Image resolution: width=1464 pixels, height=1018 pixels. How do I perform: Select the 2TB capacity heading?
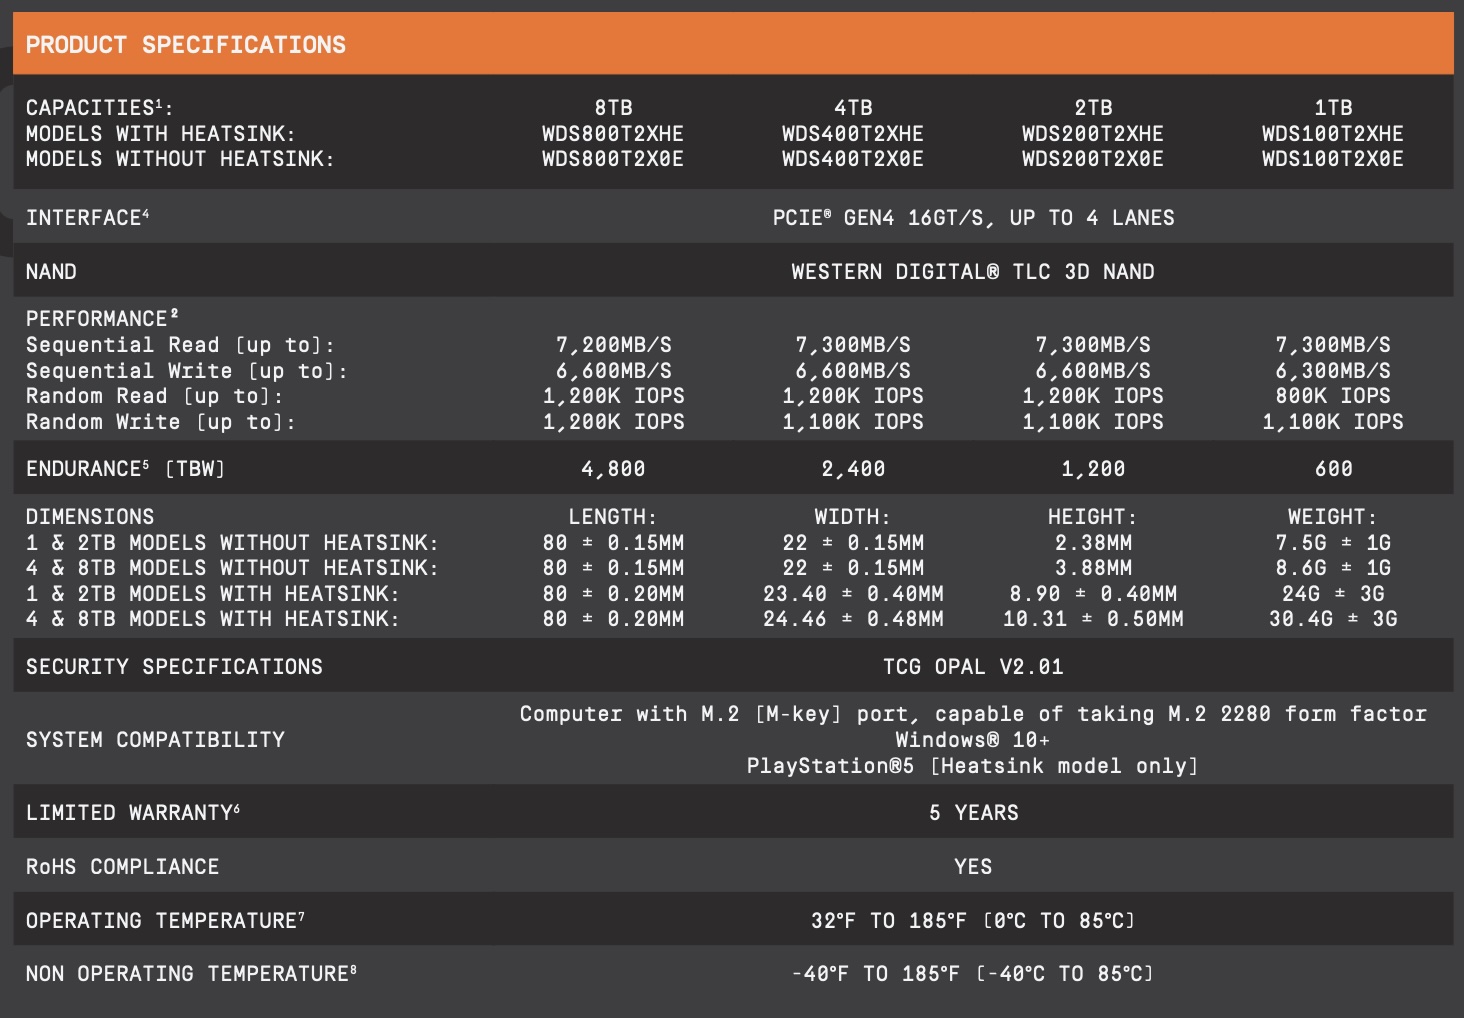click(x=1093, y=108)
